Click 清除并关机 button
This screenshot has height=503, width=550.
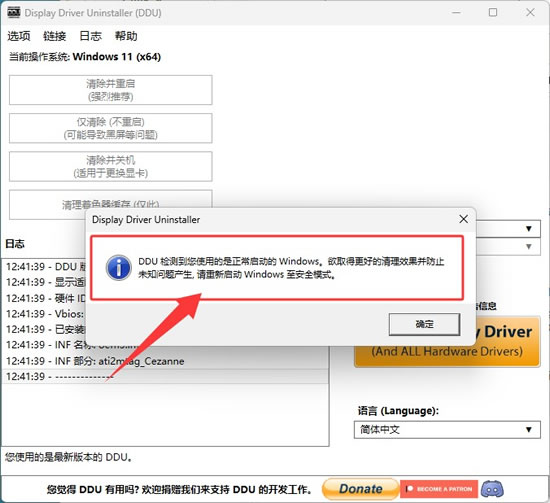(110, 166)
